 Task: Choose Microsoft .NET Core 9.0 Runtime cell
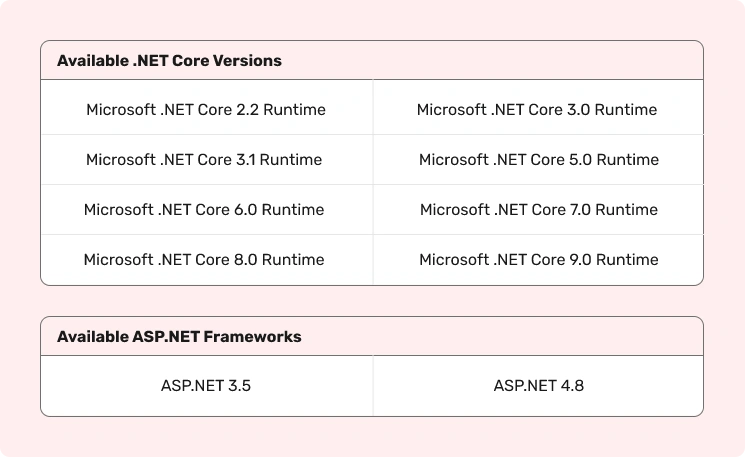coord(539,260)
